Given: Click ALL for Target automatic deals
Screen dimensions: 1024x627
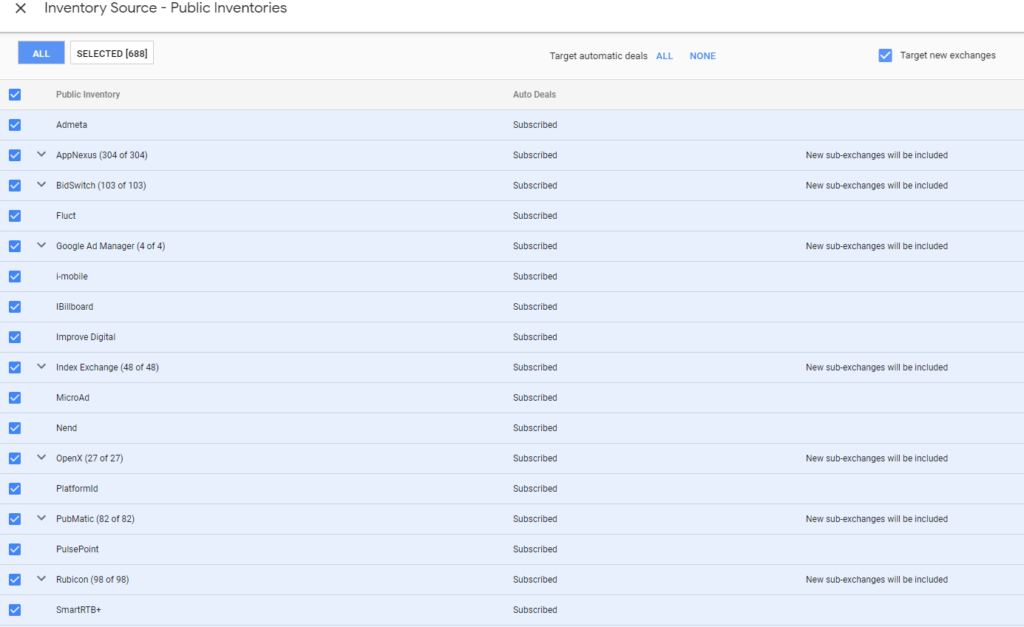Looking at the screenshot, I should 664,56.
